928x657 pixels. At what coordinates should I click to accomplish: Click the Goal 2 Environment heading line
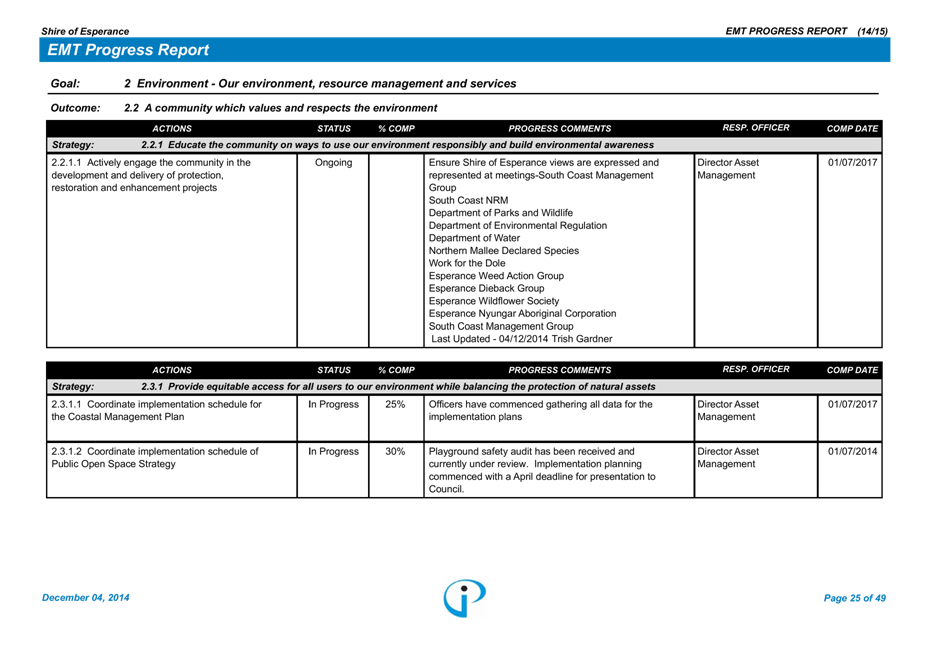tap(320, 84)
